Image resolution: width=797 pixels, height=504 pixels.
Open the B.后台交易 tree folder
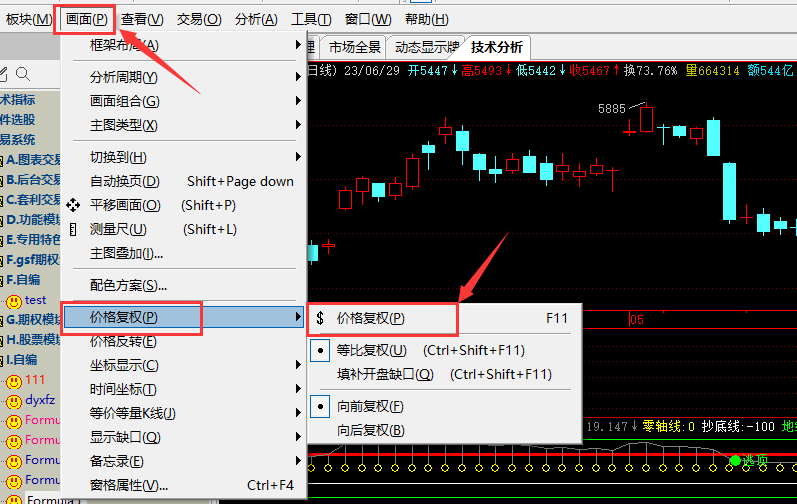[x=33, y=180]
